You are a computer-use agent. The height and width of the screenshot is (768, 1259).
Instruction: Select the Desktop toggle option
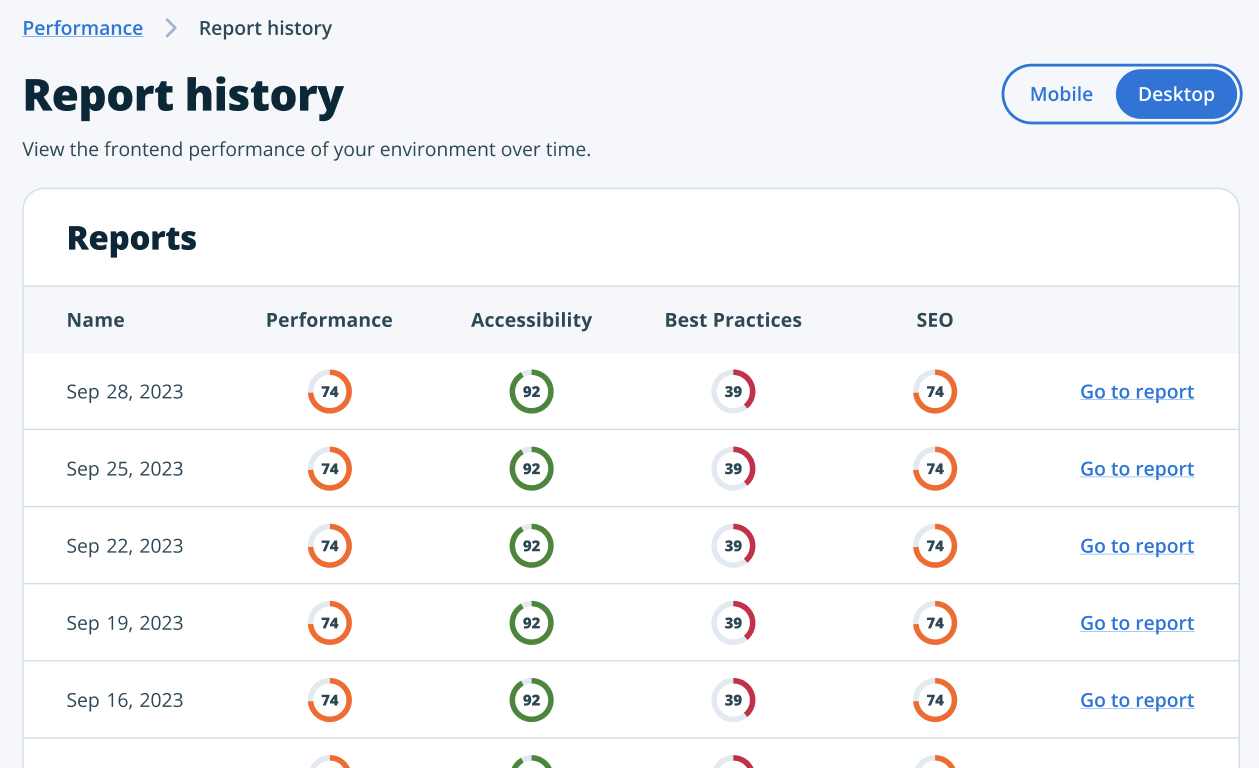coord(1176,94)
